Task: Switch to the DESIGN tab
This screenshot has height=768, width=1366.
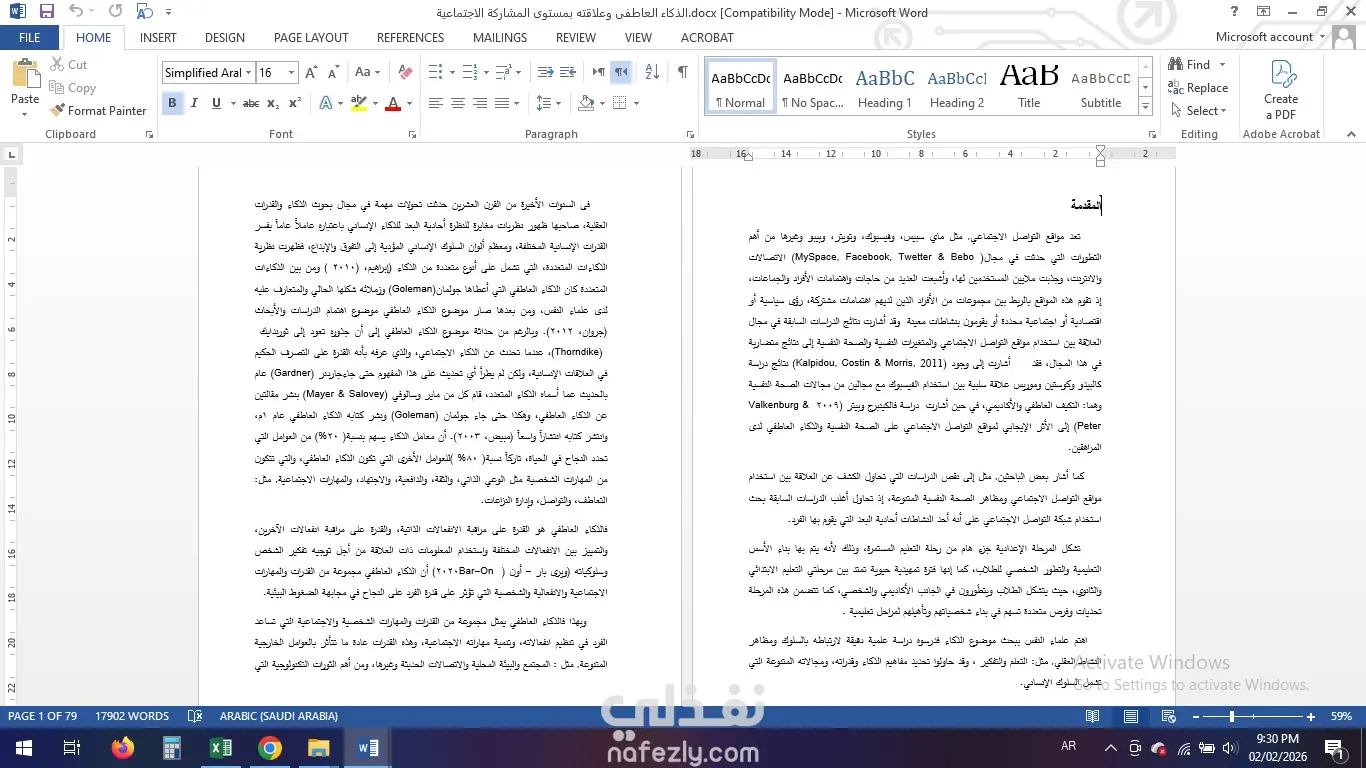Action: 225,38
